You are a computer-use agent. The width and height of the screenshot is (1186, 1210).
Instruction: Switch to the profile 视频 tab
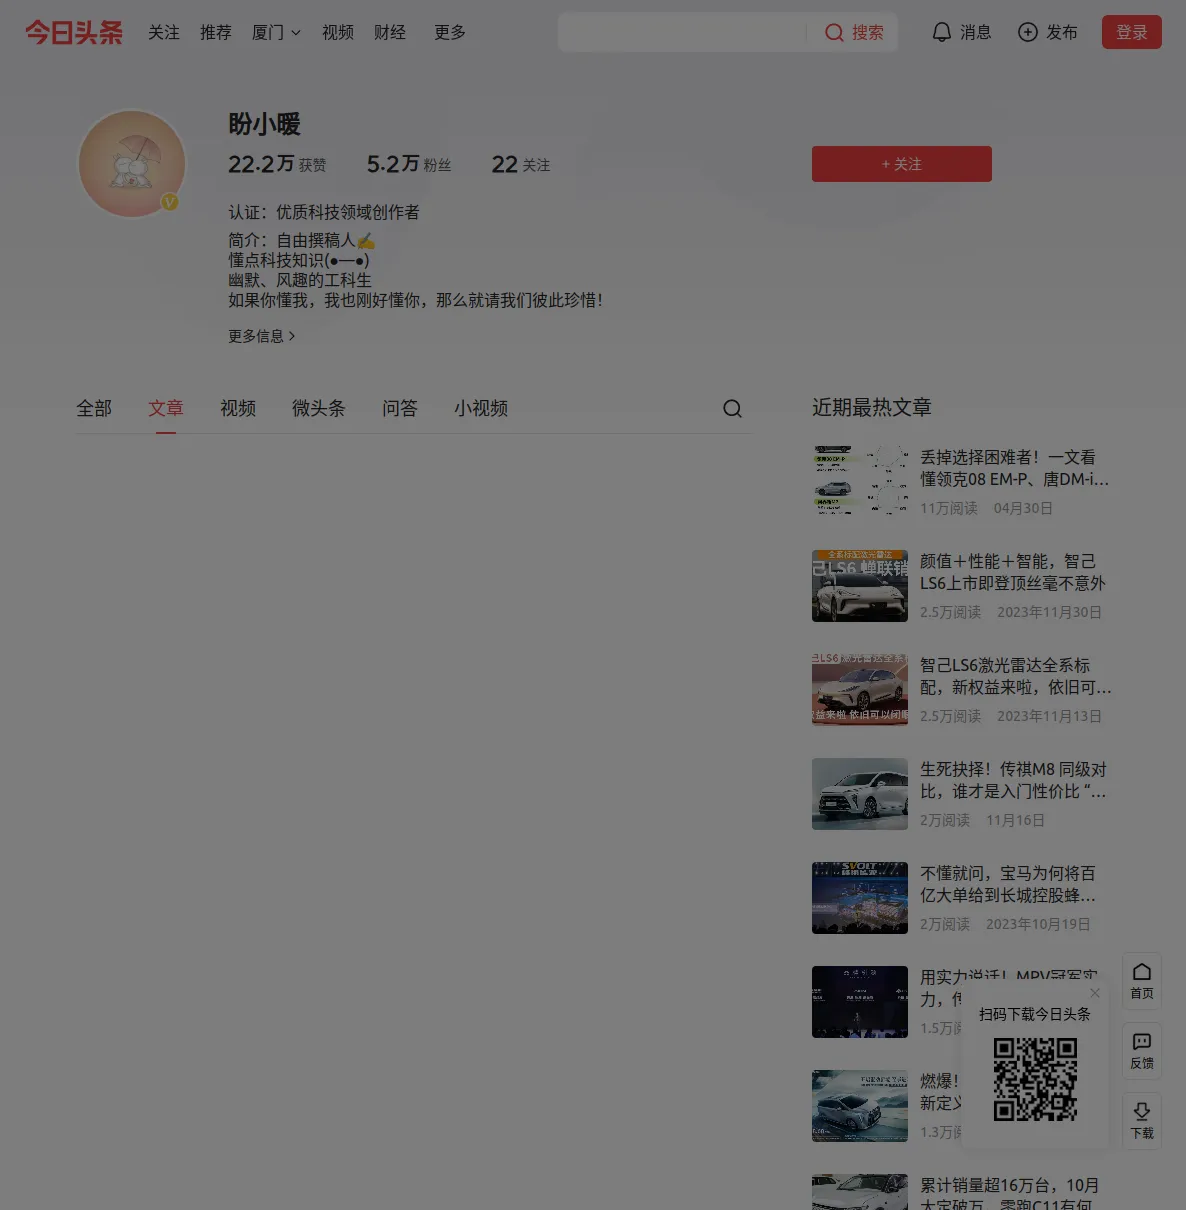click(x=238, y=408)
